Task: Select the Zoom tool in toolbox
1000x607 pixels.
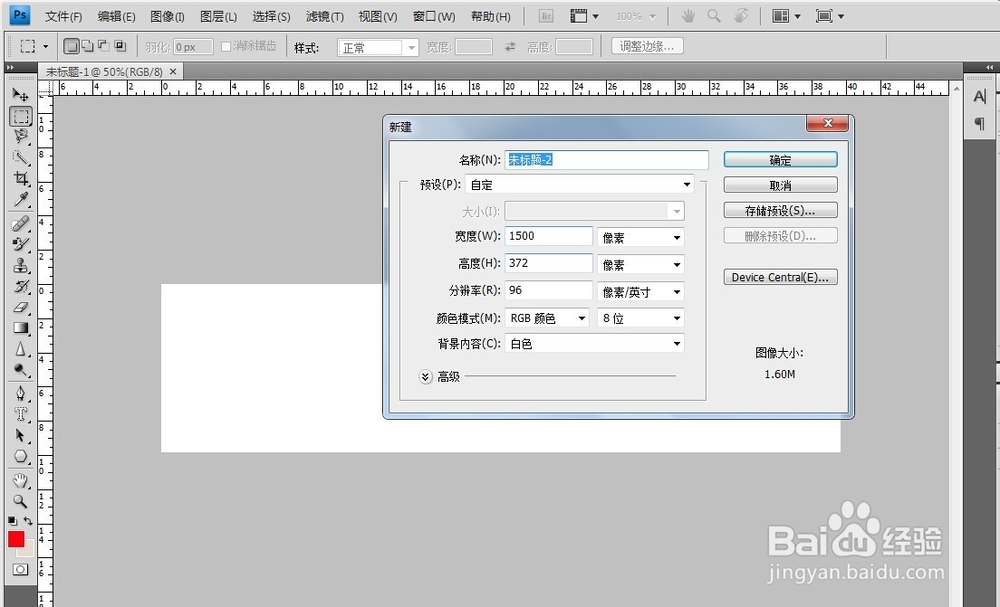Action: [x=20, y=501]
